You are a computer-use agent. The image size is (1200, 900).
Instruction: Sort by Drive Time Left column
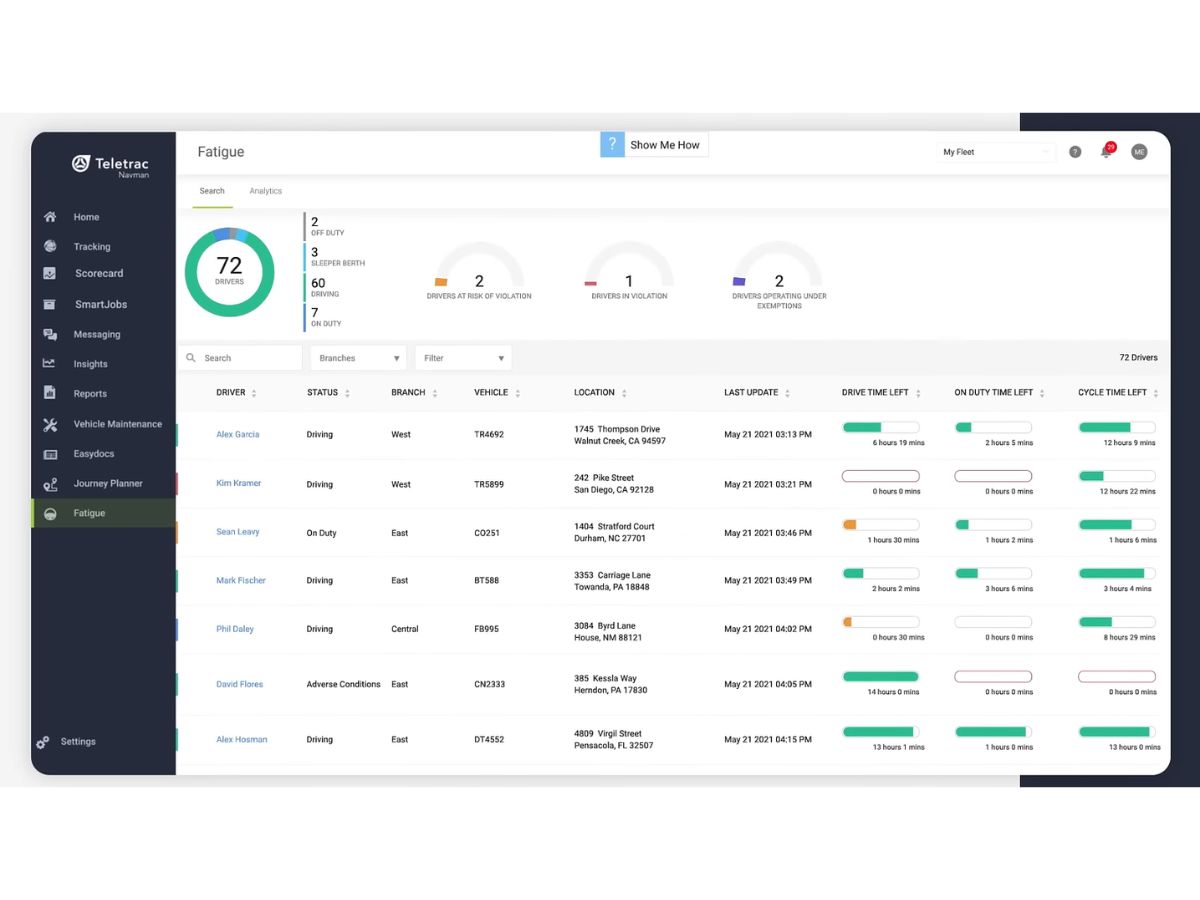point(881,393)
